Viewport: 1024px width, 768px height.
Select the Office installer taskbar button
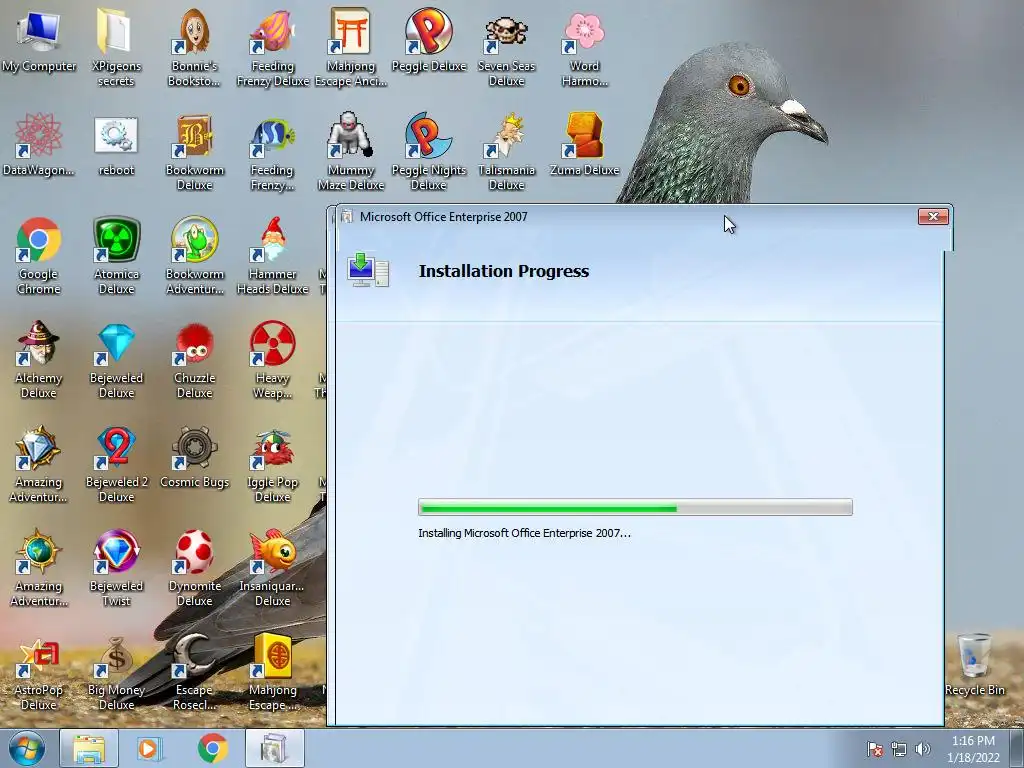(274, 748)
